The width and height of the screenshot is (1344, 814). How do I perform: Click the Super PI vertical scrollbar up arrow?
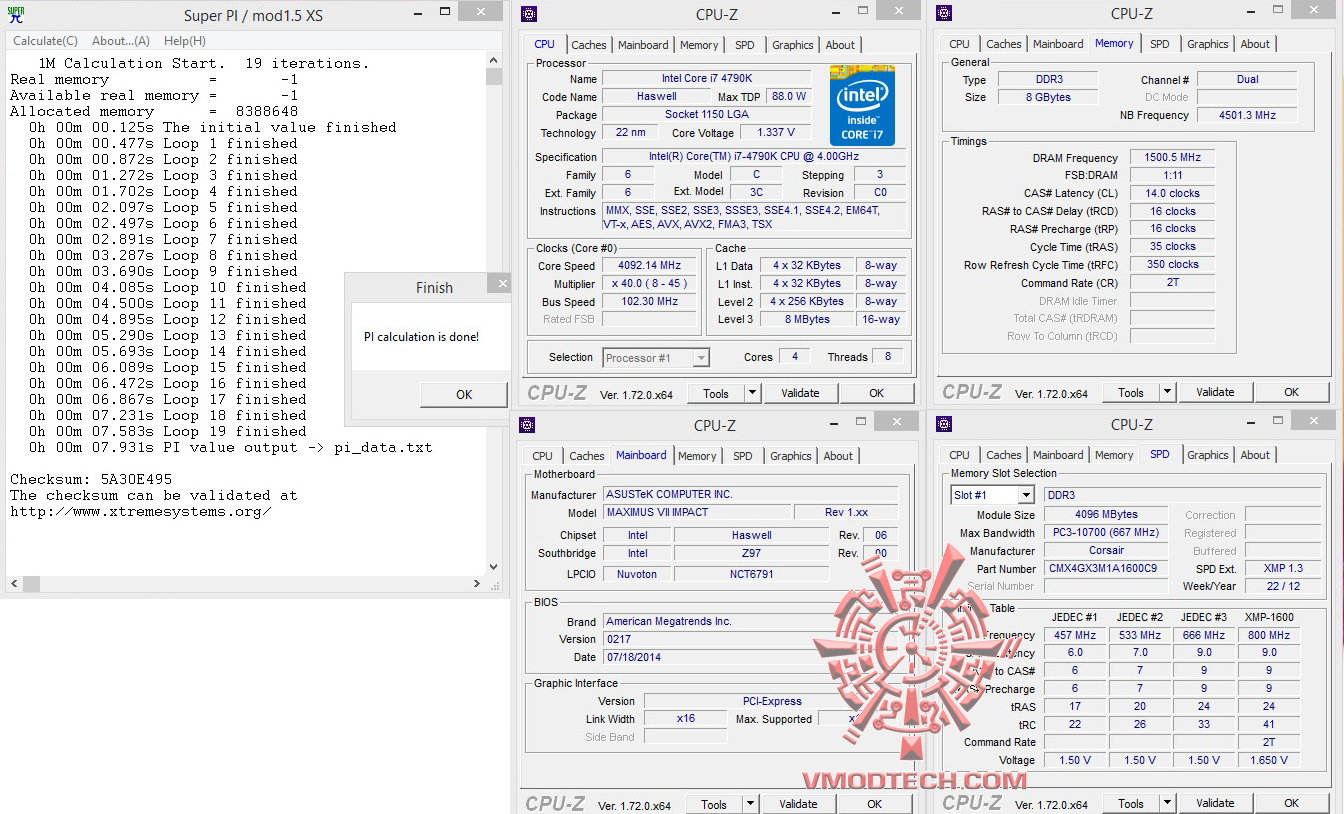click(494, 59)
